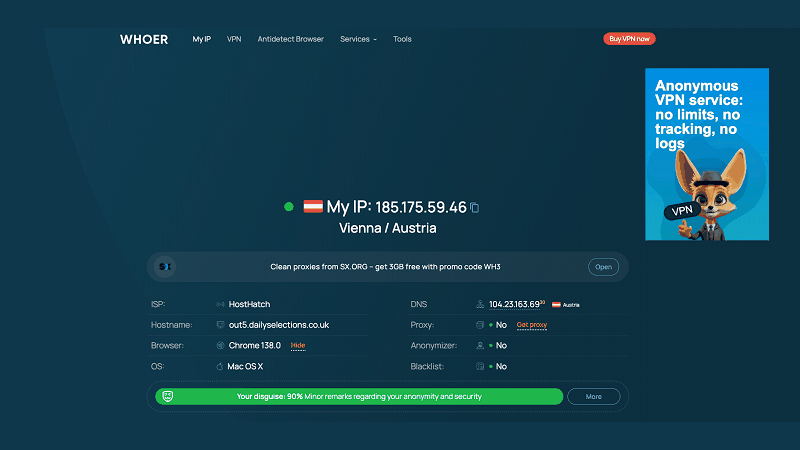800x450 pixels.
Task: Click the Chrome browser icon in Browser row
Action: tap(220, 345)
